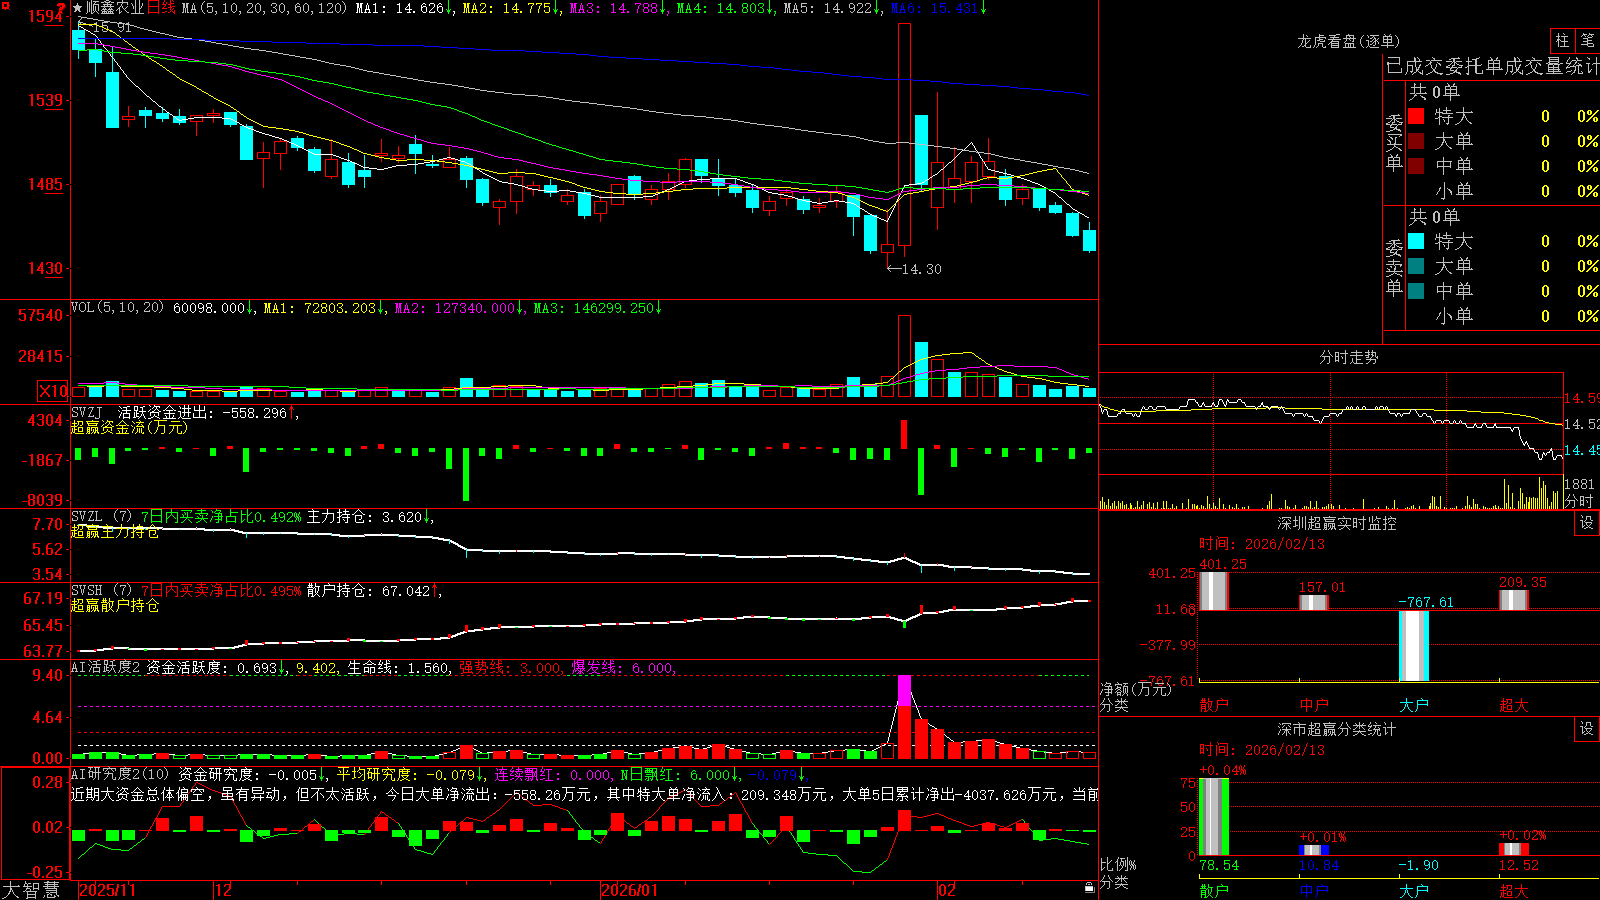1600x900 pixels.
Task: Click the red question mark icon
Action: 62,8
